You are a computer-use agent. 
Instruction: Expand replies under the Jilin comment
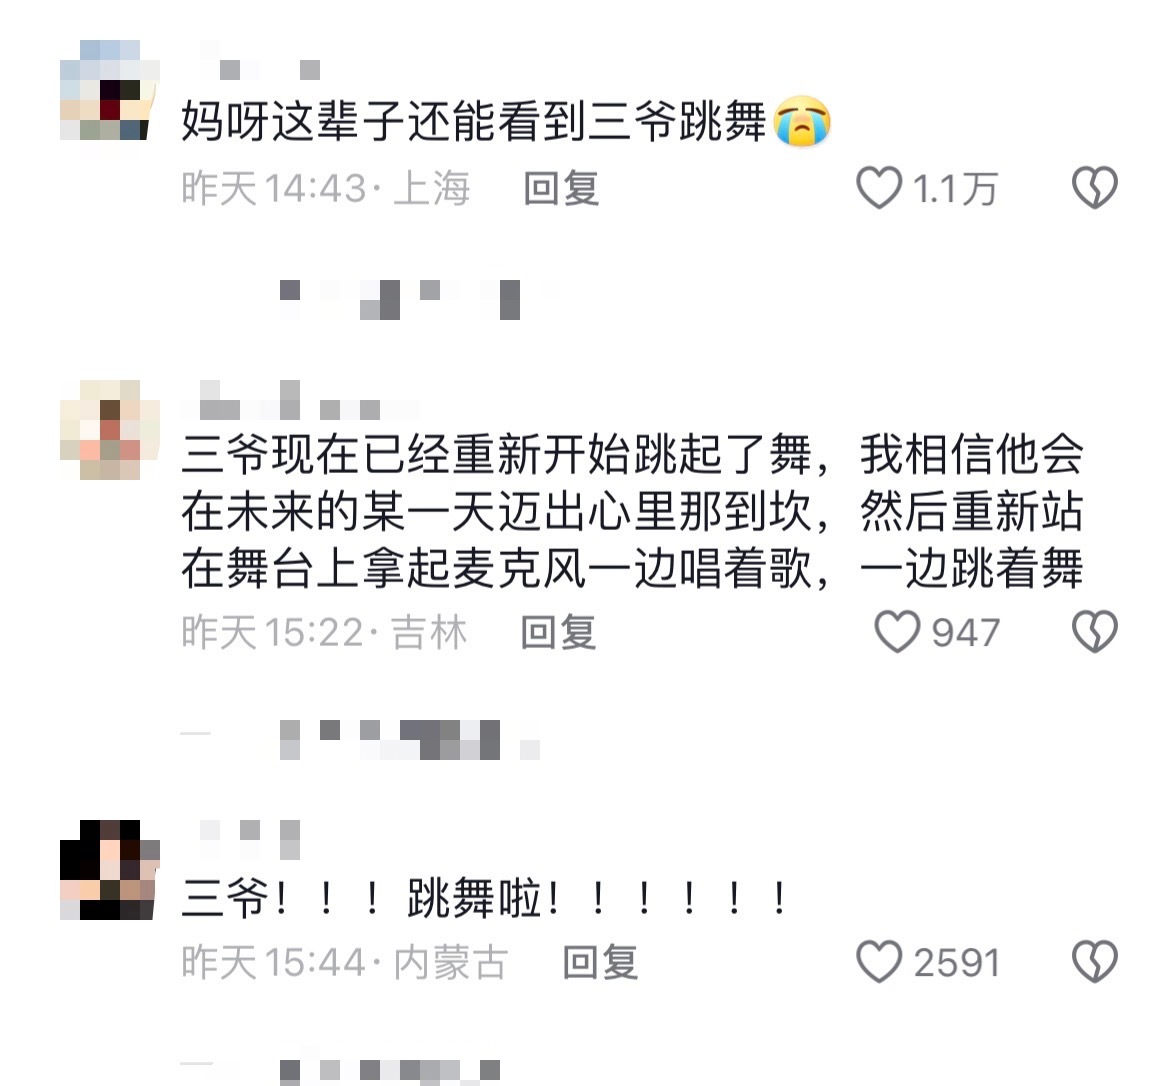(x=409, y=740)
